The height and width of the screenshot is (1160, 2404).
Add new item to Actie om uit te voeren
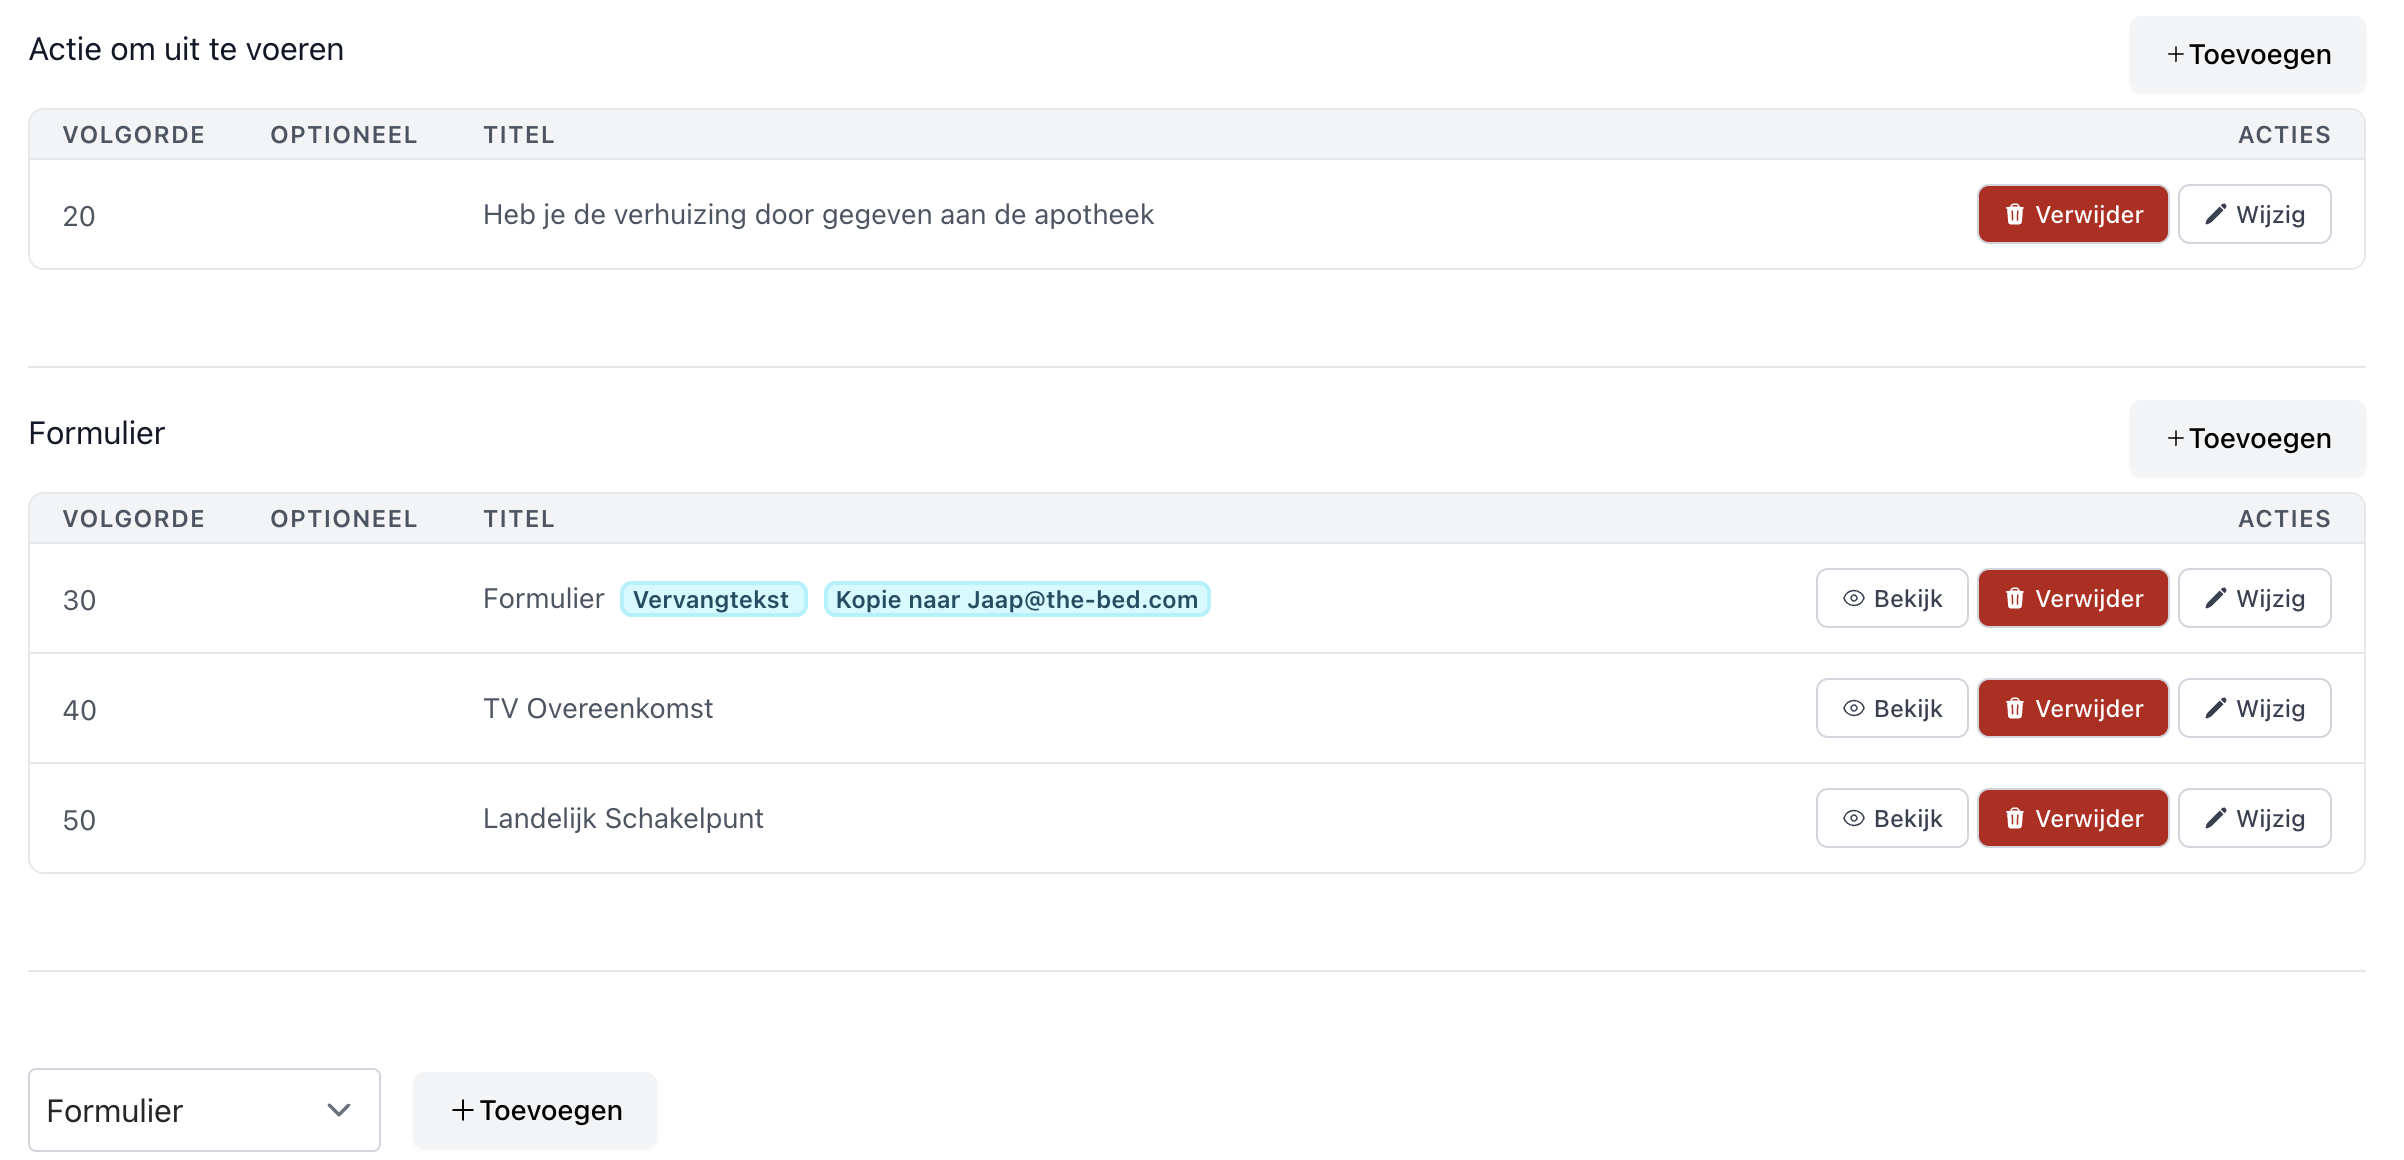[2247, 55]
